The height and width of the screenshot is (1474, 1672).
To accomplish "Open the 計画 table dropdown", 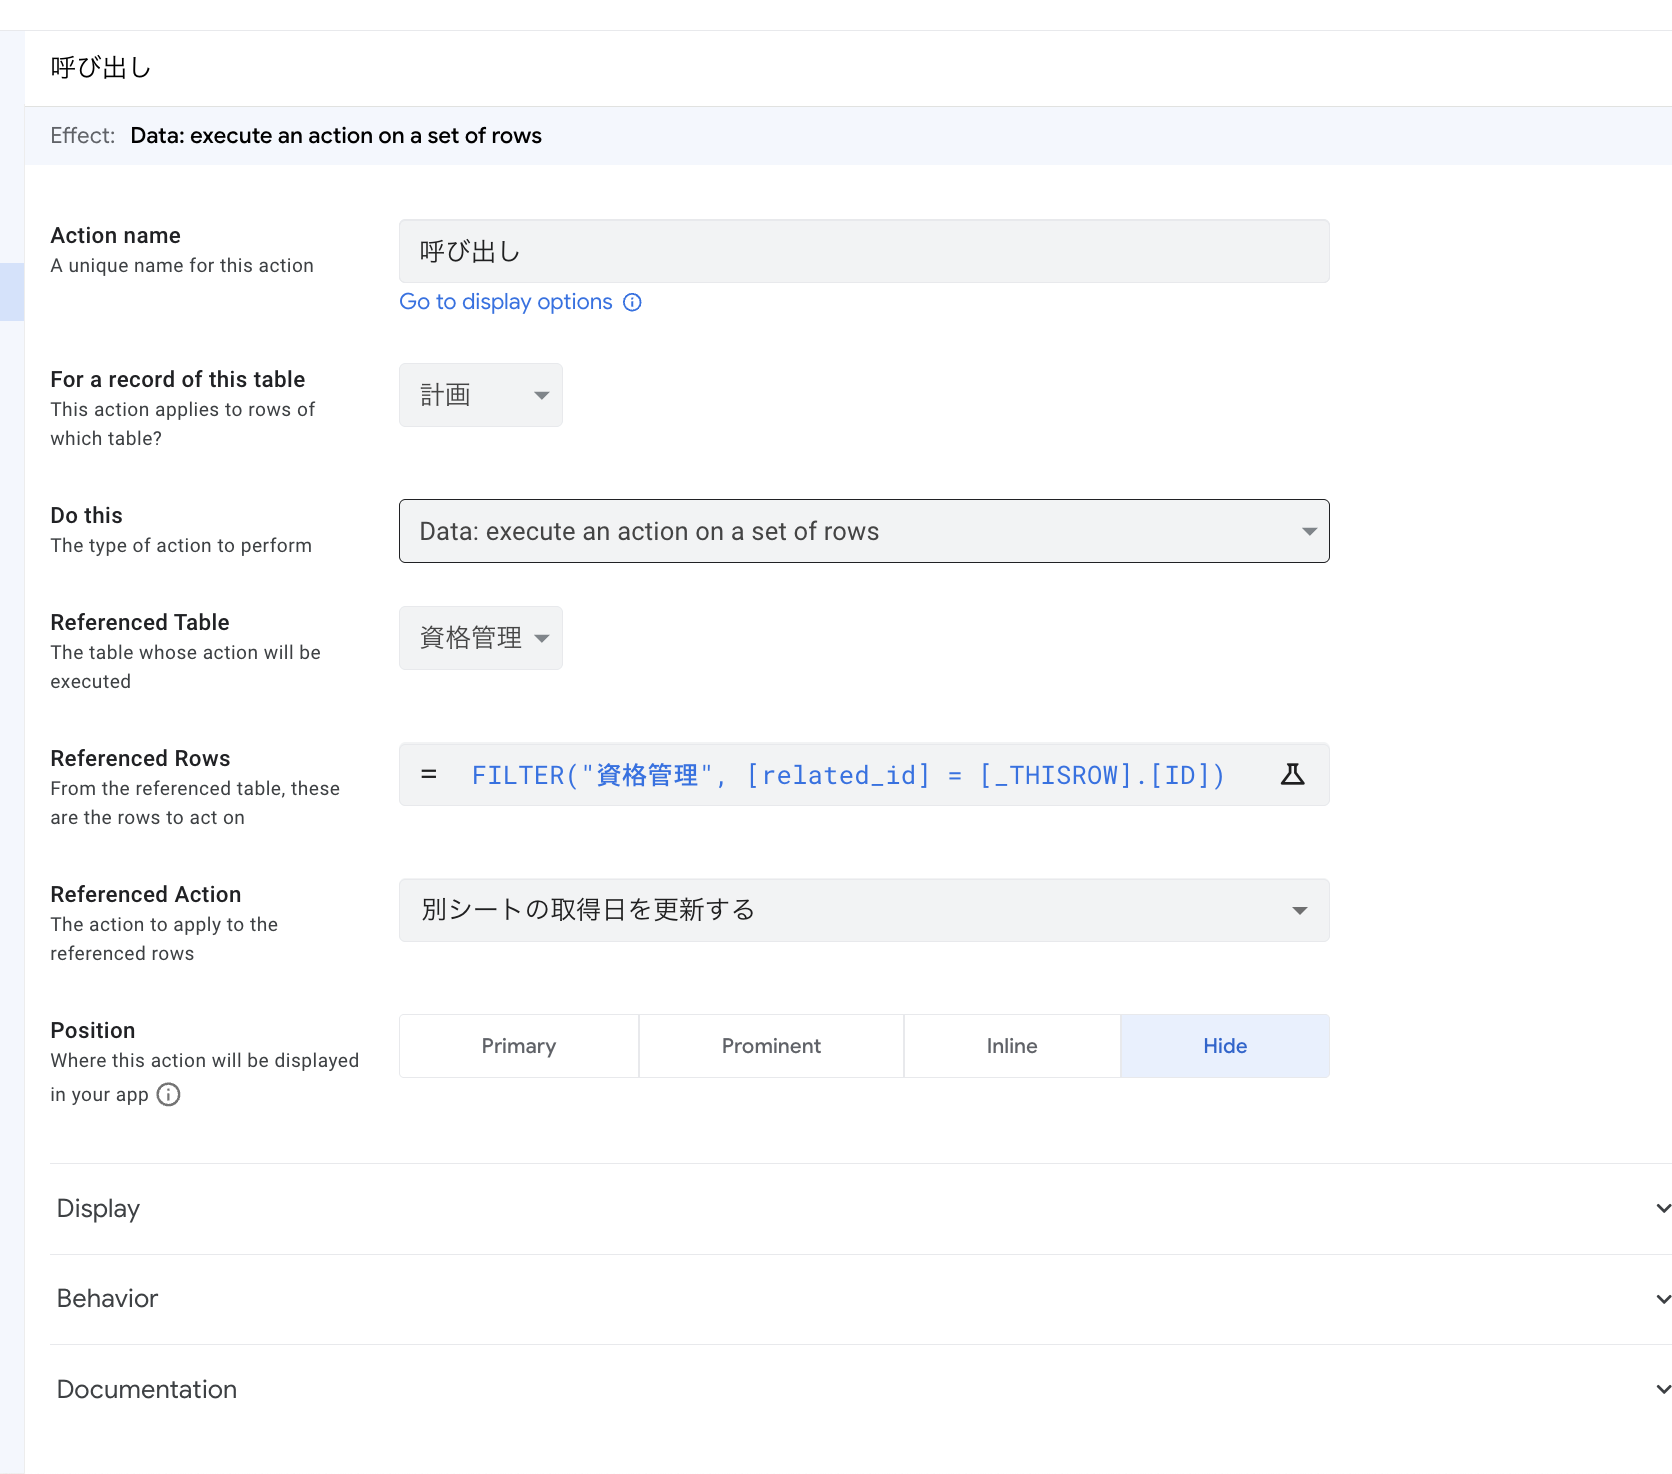I will (481, 395).
